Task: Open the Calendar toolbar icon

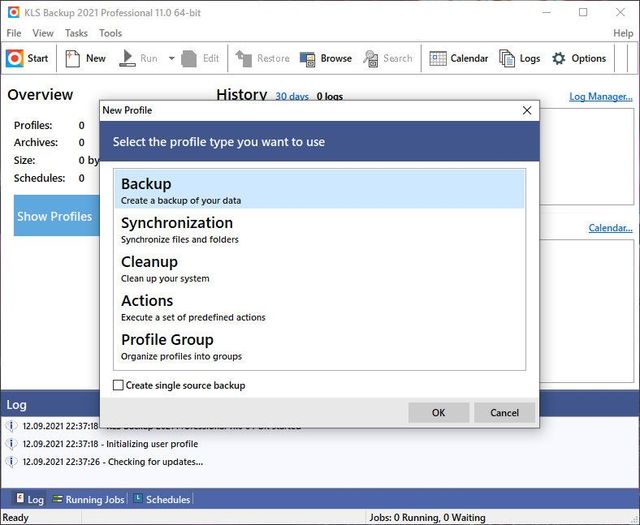Action: [438, 58]
